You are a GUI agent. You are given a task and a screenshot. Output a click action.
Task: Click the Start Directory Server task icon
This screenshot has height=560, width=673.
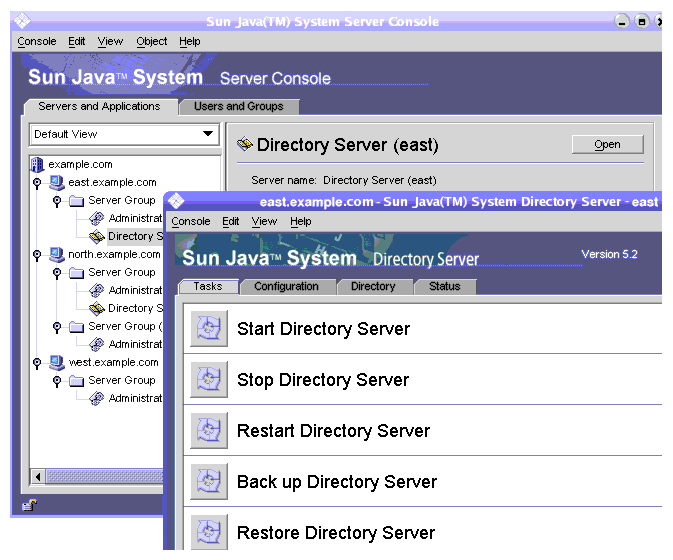[209, 329]
